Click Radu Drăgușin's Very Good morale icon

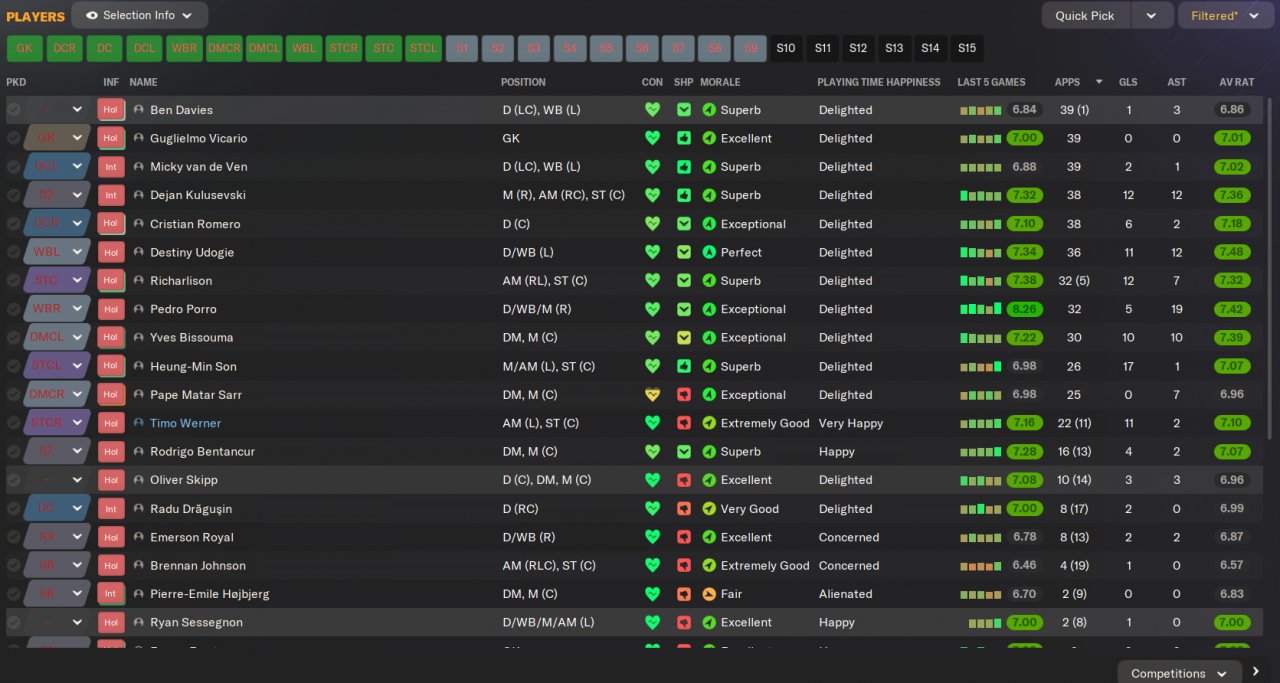pyautogui.click(x=709, y=509)
